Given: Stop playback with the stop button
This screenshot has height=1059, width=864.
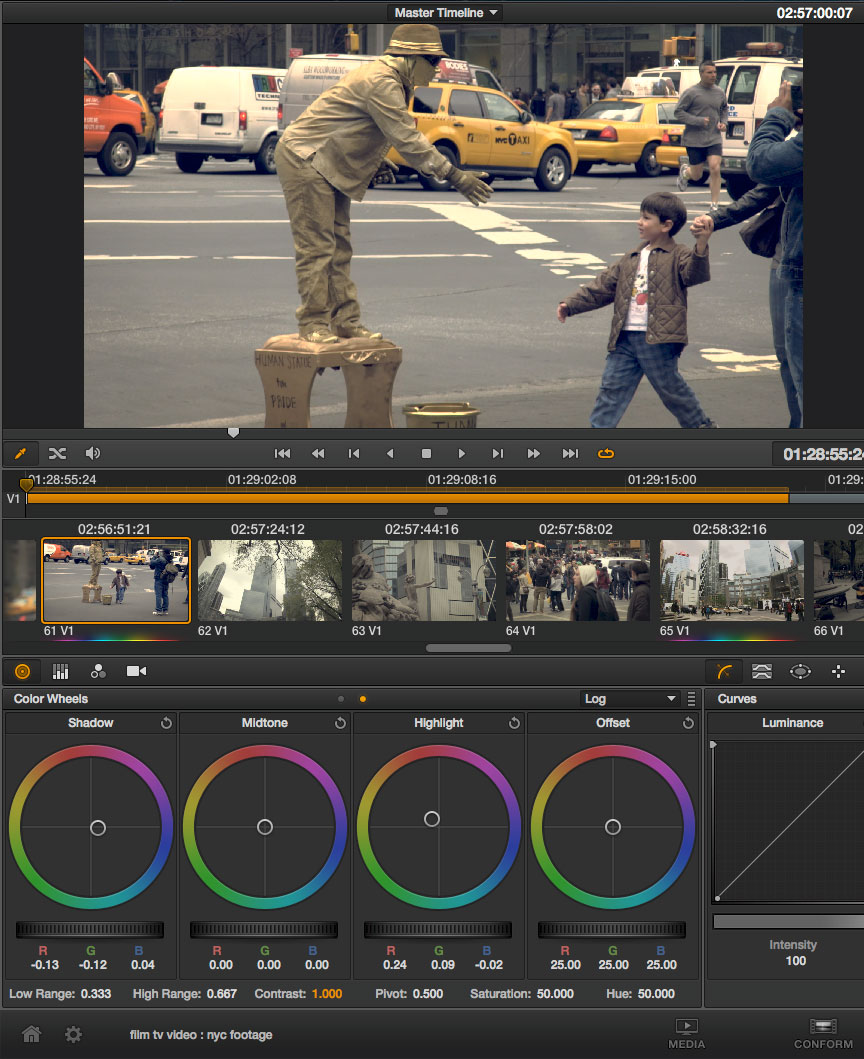Looking at the screenshot, I should pyautogui.click(x=426, y=454).
